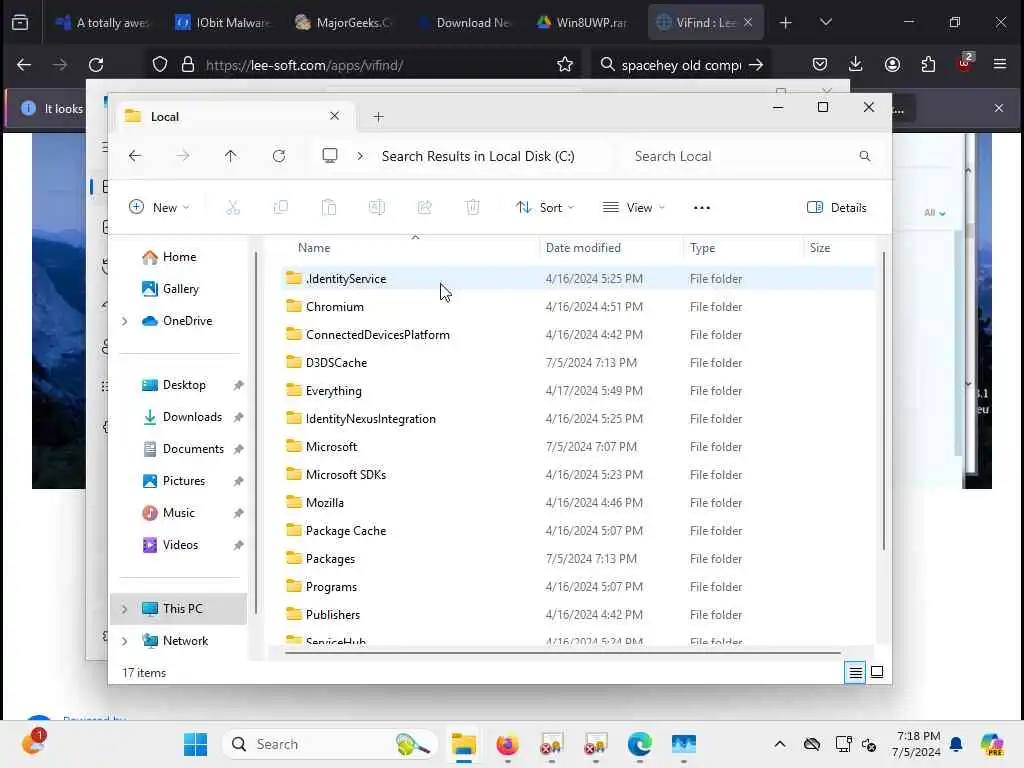Click the Rename icon in Explorer toolbar
This screenshot has width=1024, height=768.
point(377,208)
